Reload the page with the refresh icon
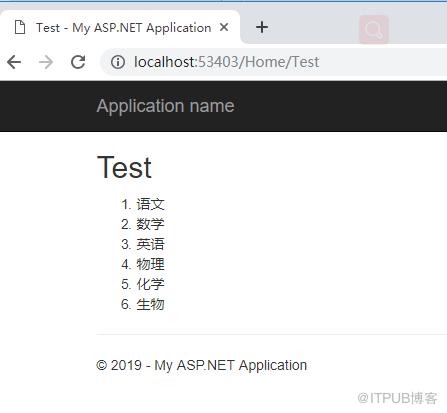The width and height of the screenshot is (447, 413). (x=78, y=62)
